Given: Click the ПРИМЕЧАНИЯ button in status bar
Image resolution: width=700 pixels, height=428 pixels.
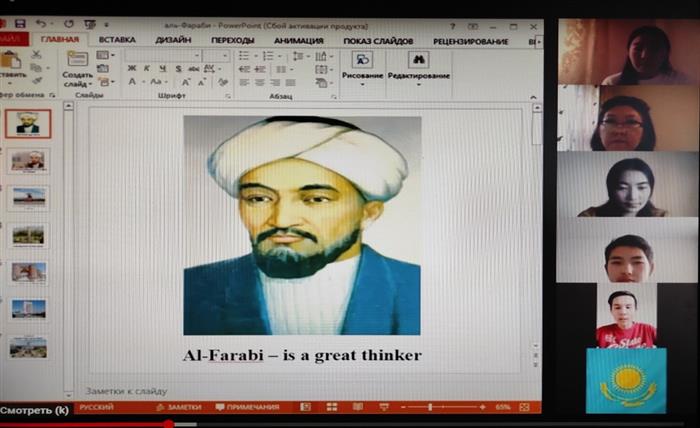Looking at the screenshot, I should (246, 407).
